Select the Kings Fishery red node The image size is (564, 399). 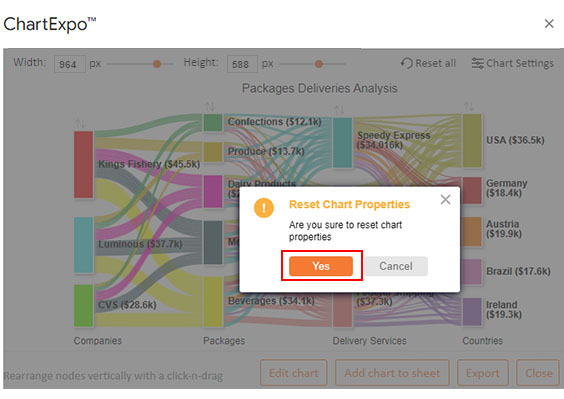tap(83, 164)
